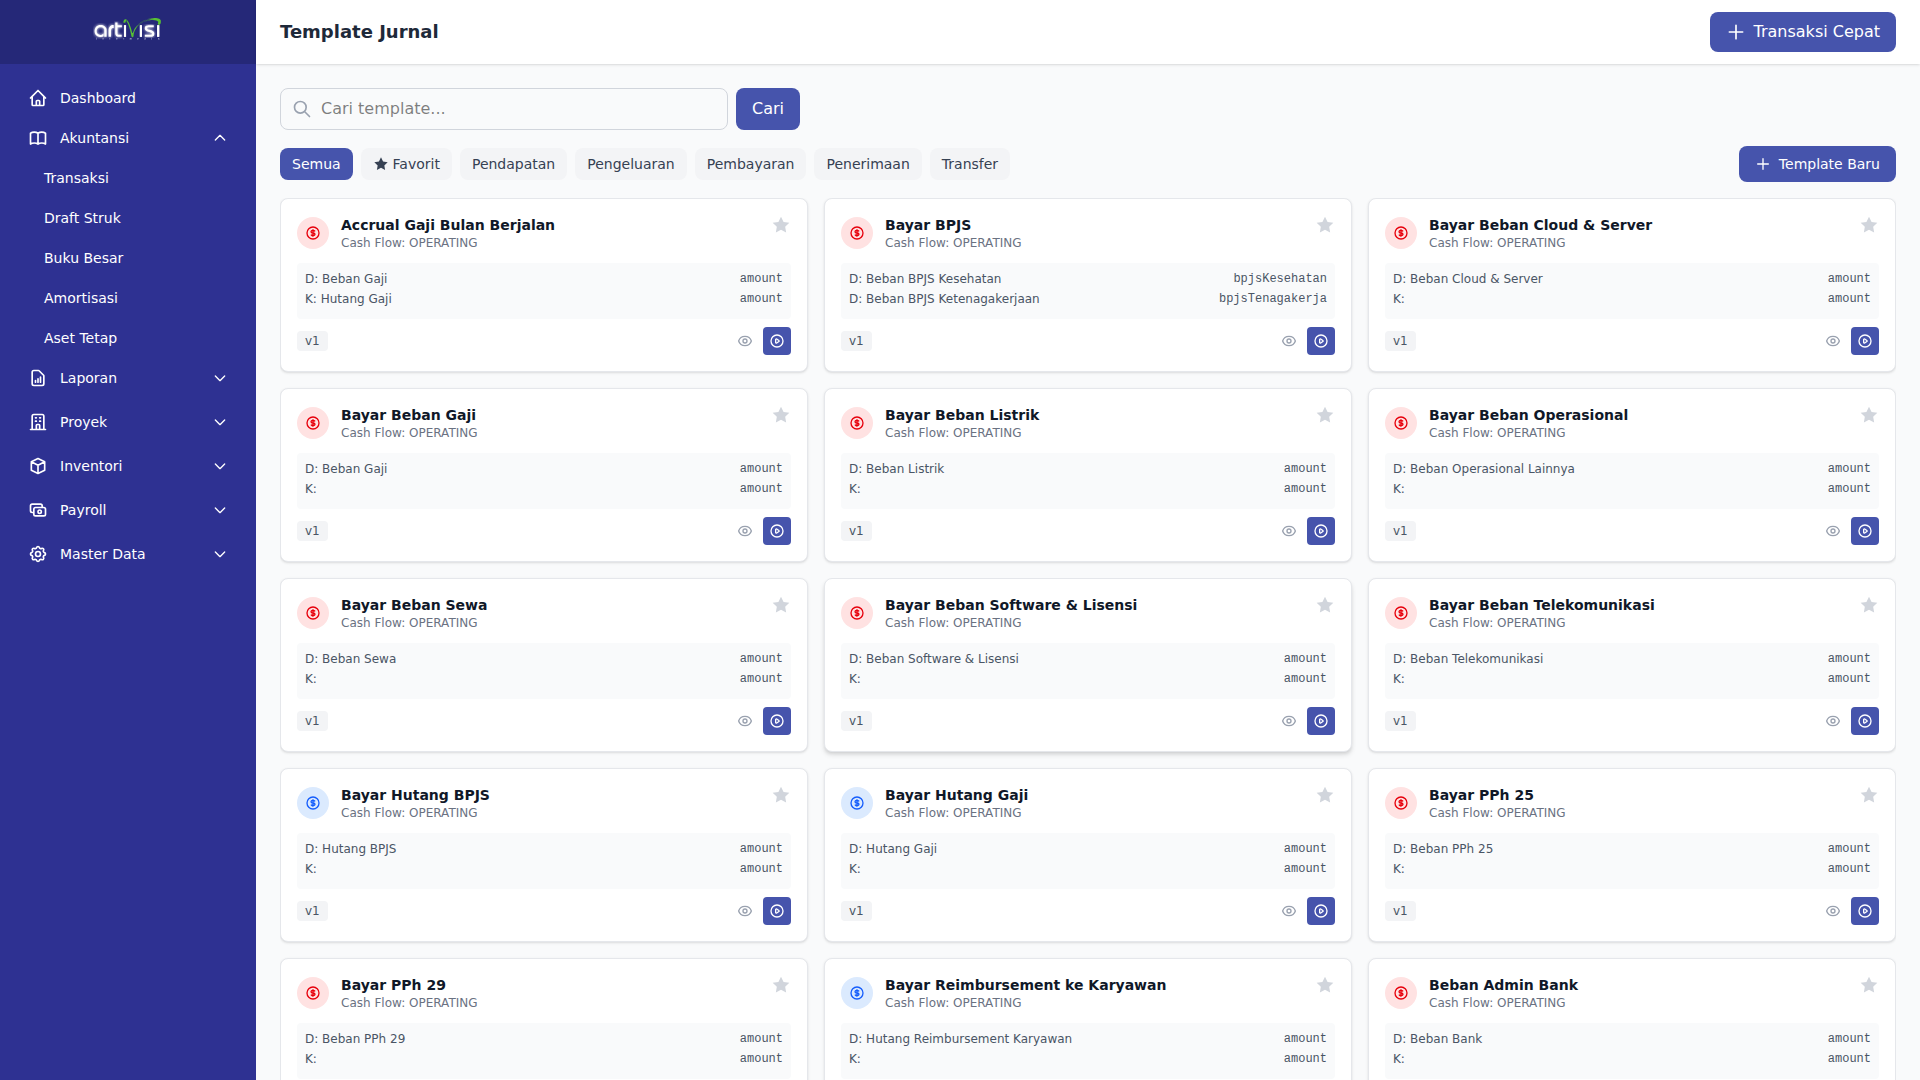The image size is (1920, 1080).
Task: Click the Template Baru button
Action: 1817,164
